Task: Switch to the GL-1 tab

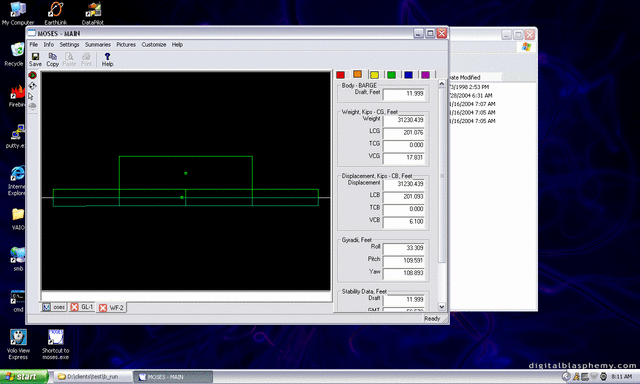Action: [87, 307]
